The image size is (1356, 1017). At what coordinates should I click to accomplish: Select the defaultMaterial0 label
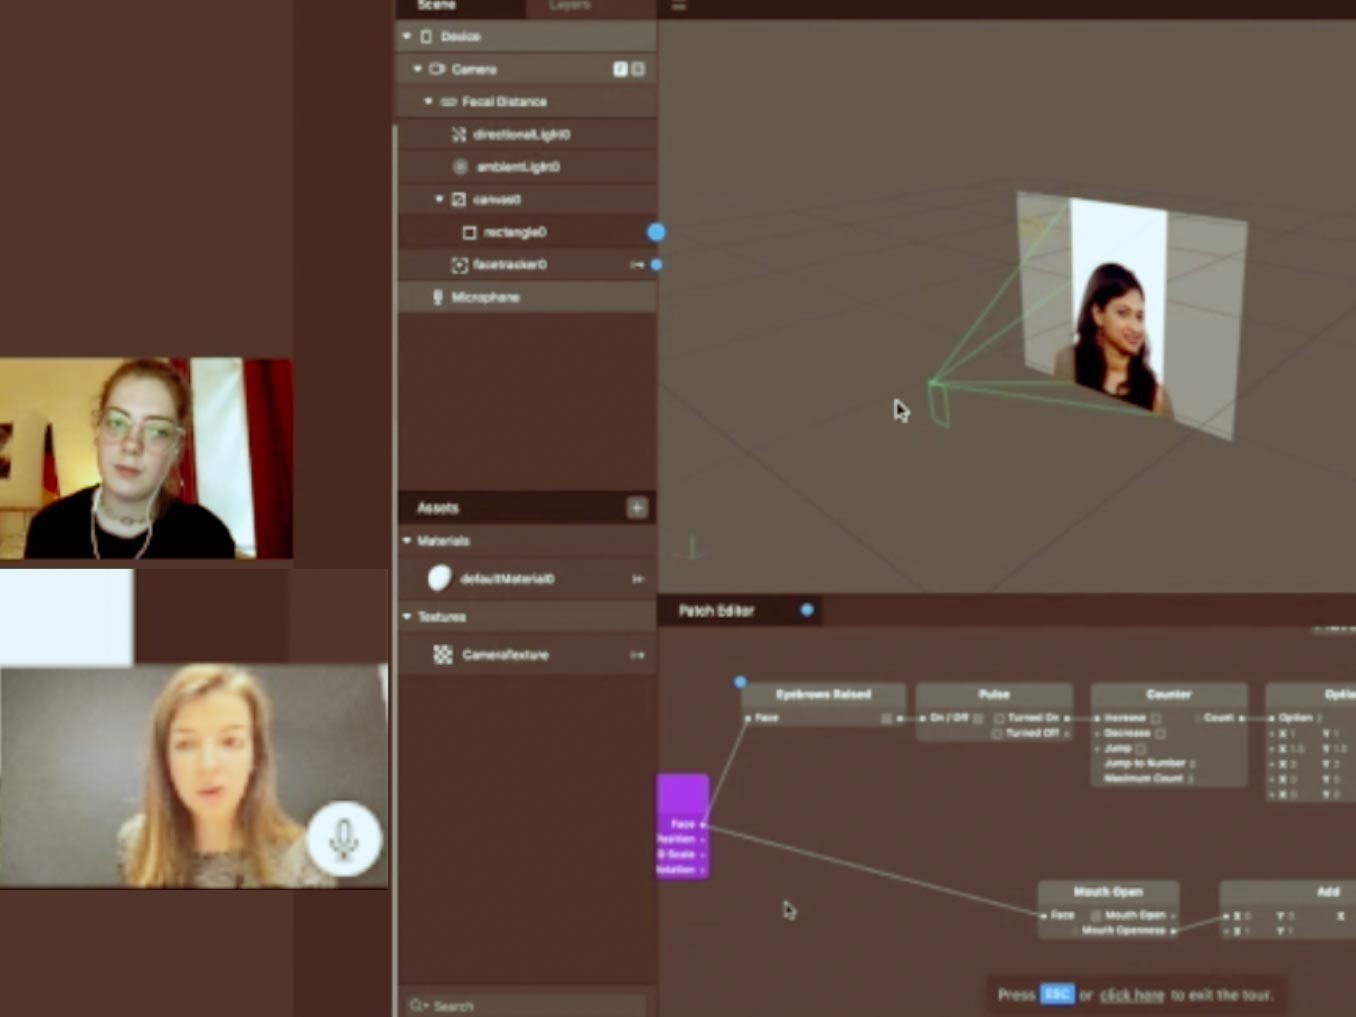click(x=507, y=579)
